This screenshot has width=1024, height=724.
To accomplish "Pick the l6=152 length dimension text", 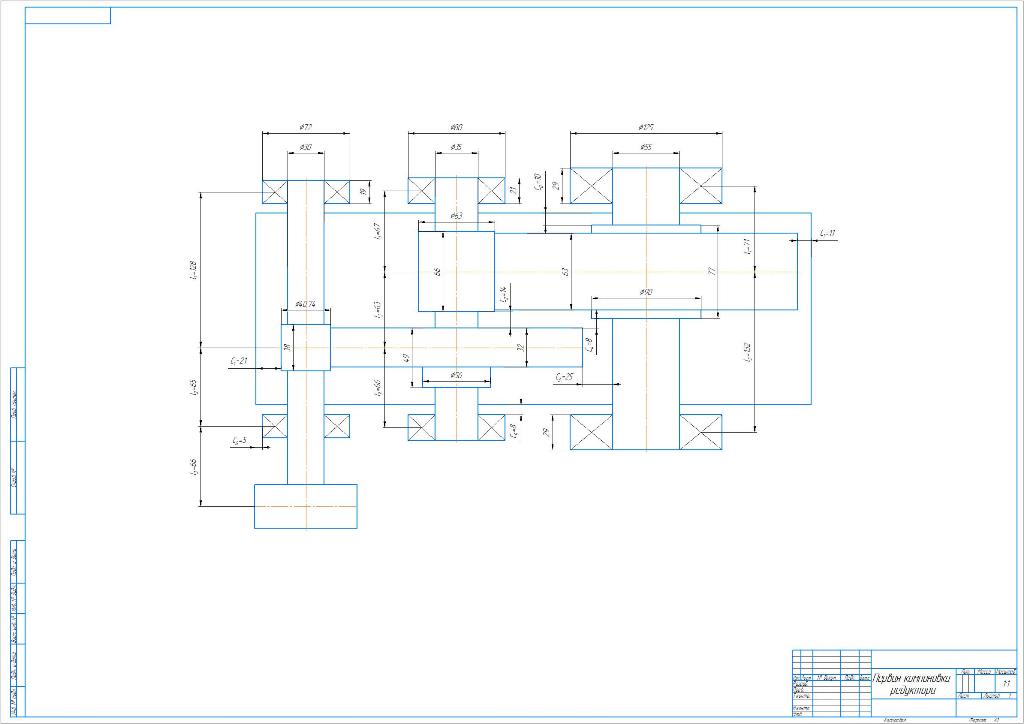I will click(x=747, y=352).
